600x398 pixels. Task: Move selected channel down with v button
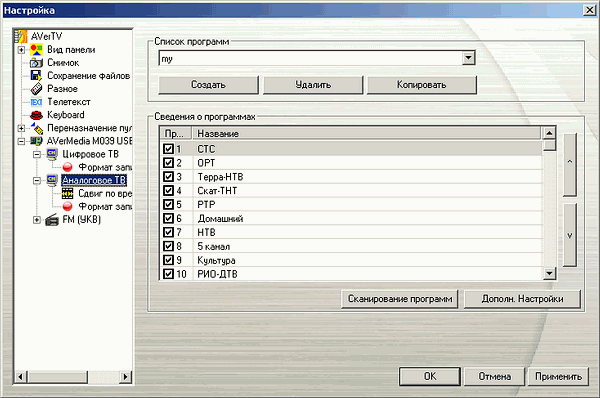570,235
